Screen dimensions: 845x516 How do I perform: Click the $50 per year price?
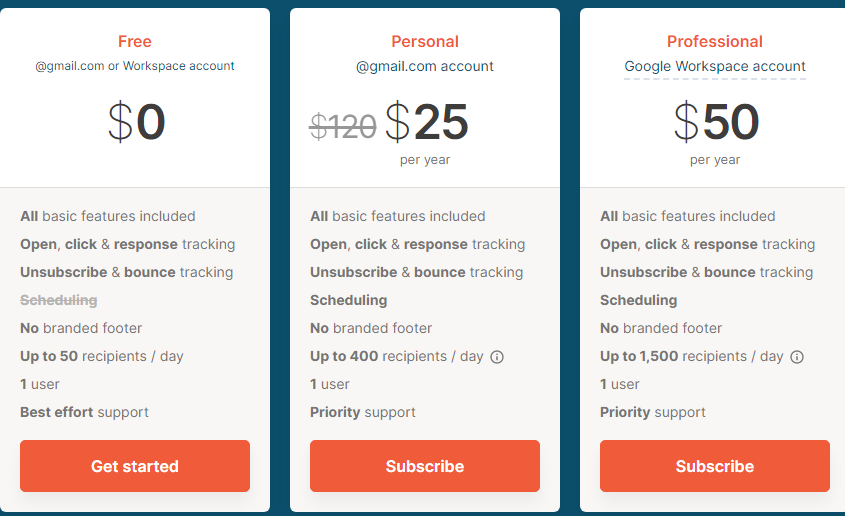[716, 123]
